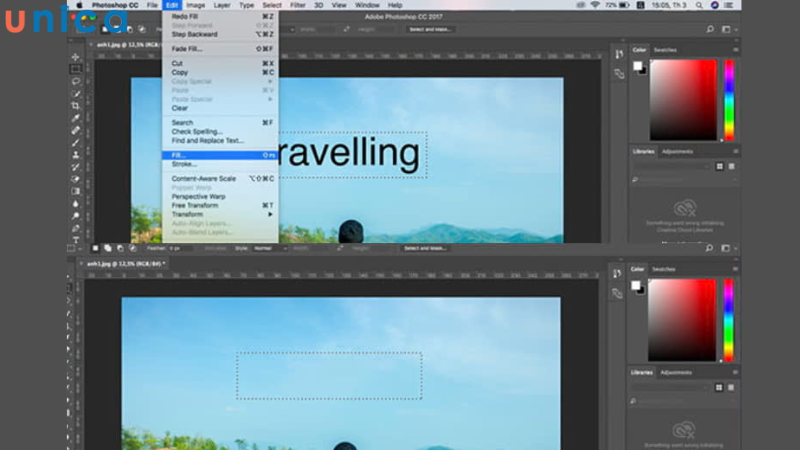The width and height of the screenshot is (800, 450).
Task: Select the Eraser tool in upper toolbar
Action: [76, 179]
